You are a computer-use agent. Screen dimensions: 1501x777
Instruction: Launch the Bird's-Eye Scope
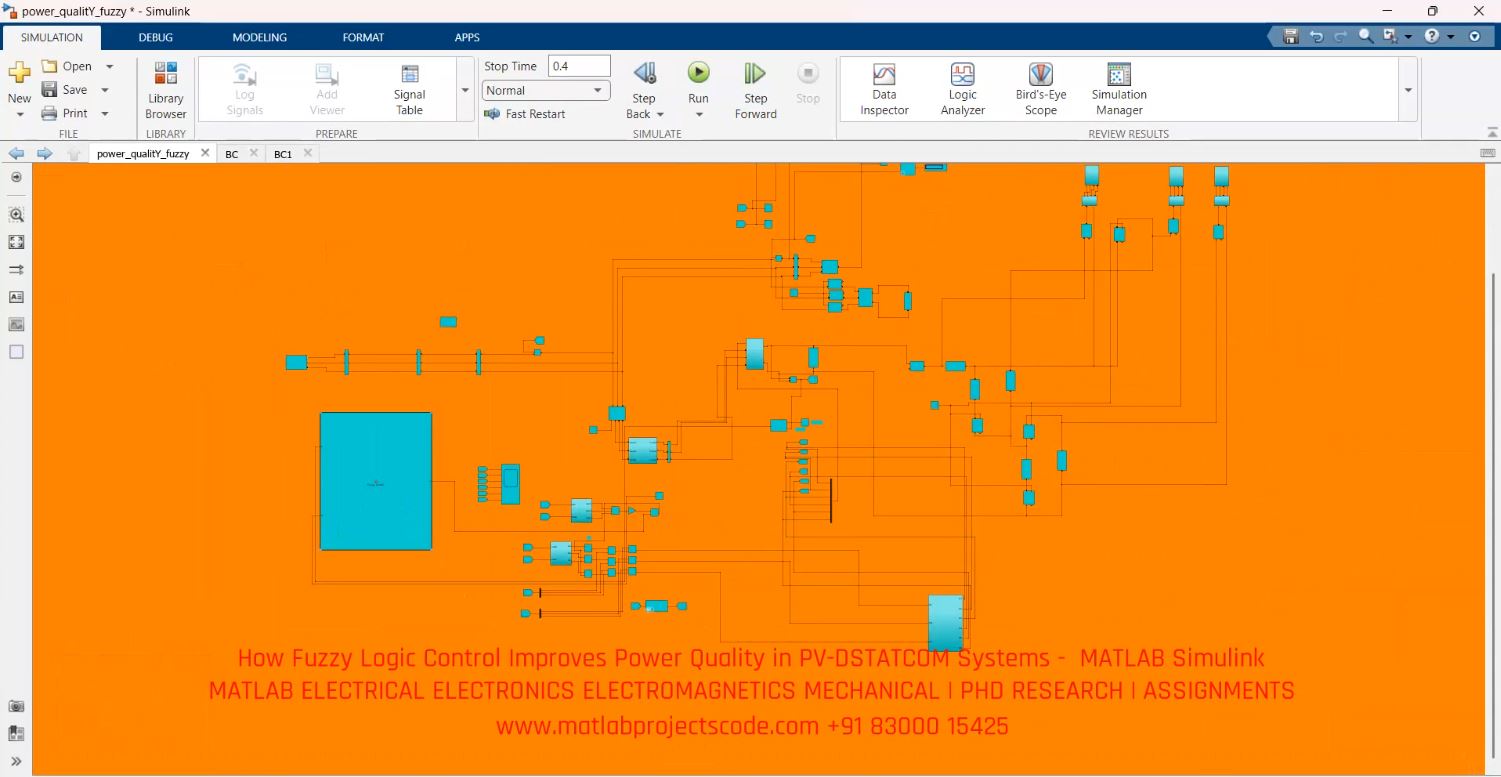(x=1040, y=88)
